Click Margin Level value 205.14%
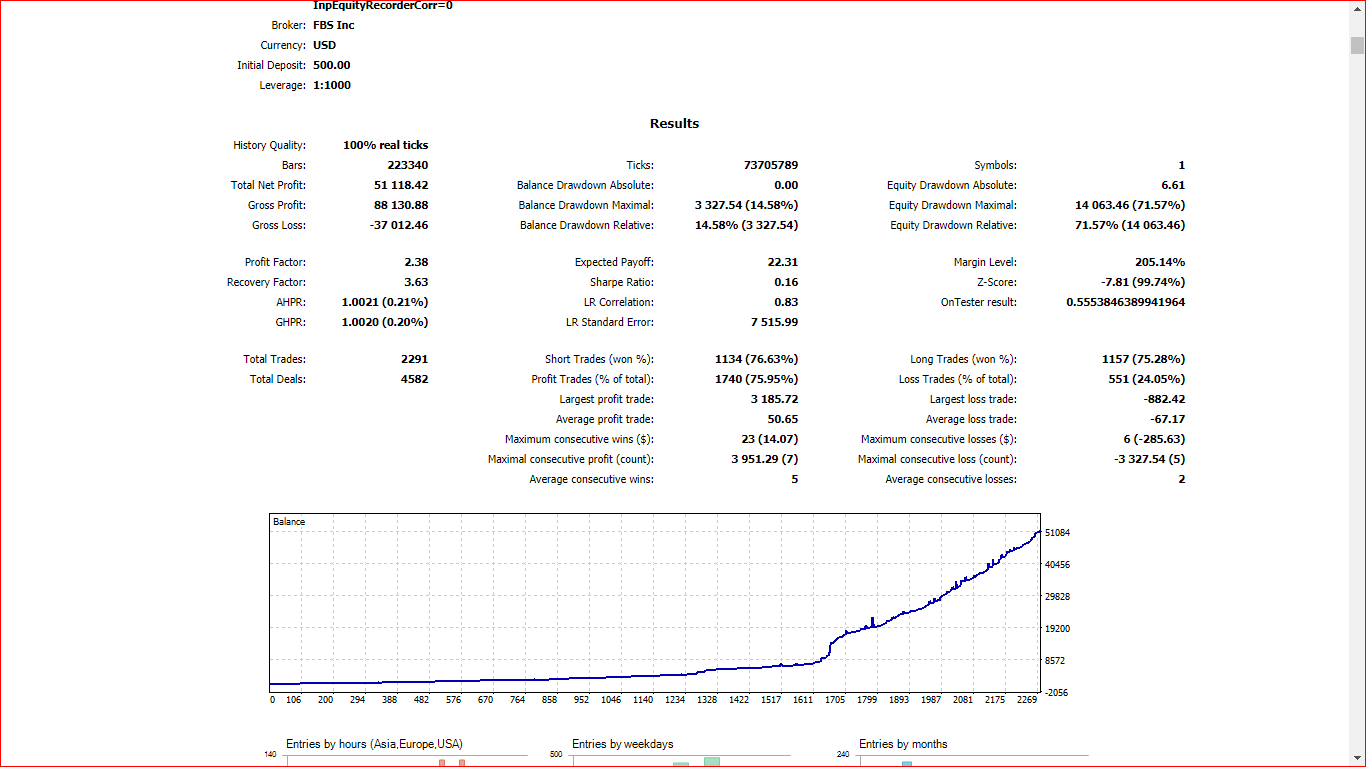The height and width of the screenshot is (767, 1366). click(1162, 262)
